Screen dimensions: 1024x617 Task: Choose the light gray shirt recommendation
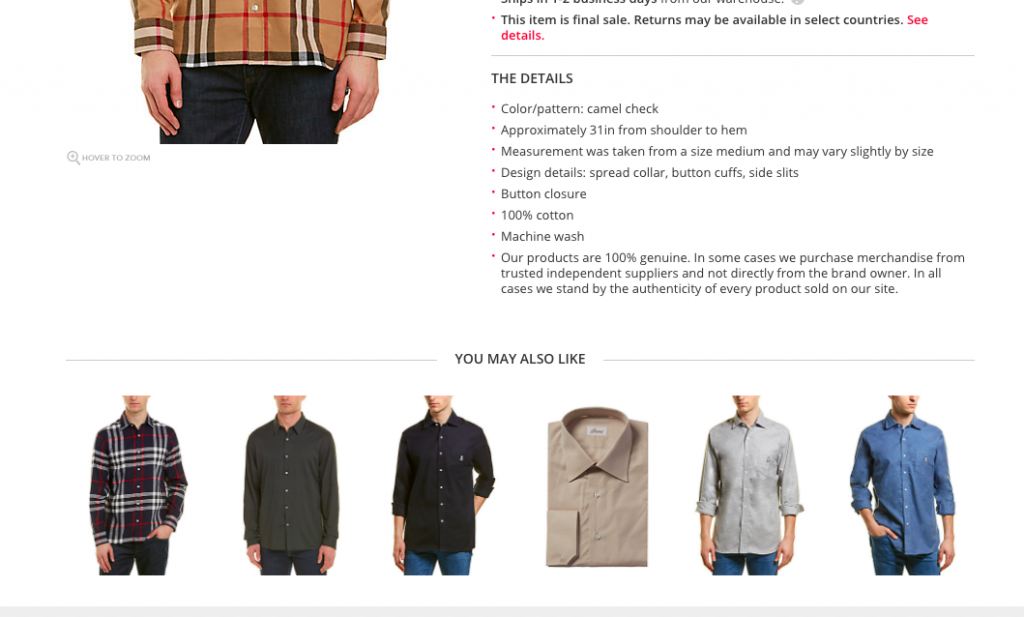coord(748,485)
